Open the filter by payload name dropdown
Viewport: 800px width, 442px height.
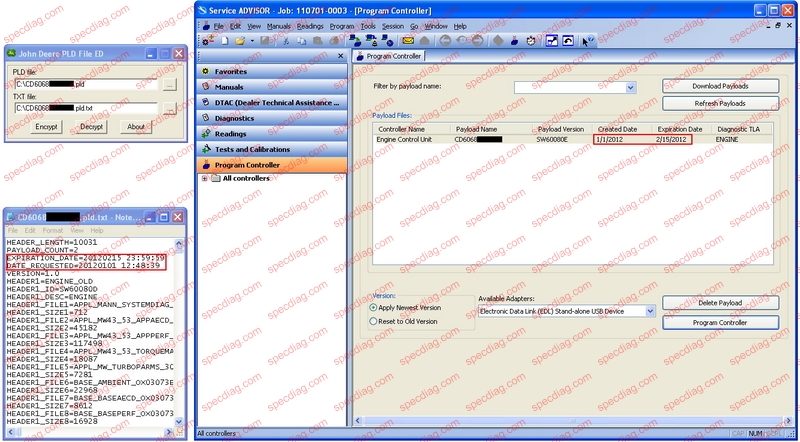coord(631,88)
